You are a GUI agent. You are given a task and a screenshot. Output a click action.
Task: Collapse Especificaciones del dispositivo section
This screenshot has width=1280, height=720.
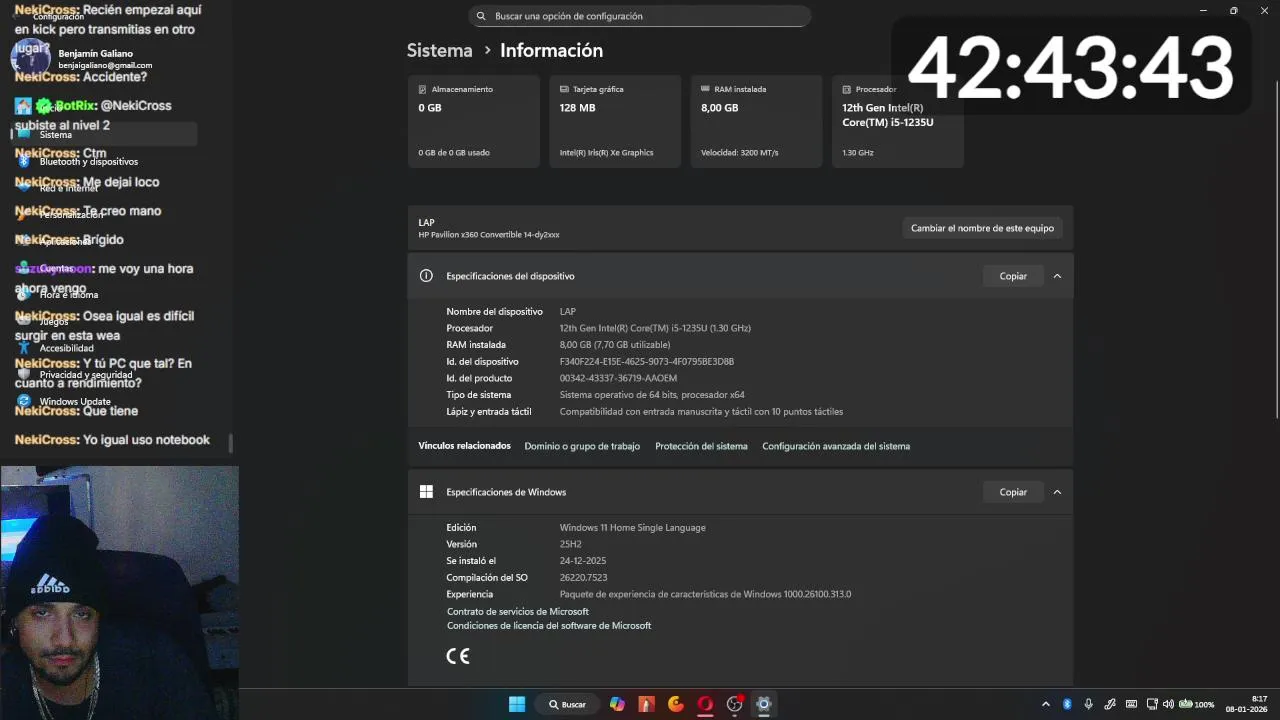click(1057, 276)
